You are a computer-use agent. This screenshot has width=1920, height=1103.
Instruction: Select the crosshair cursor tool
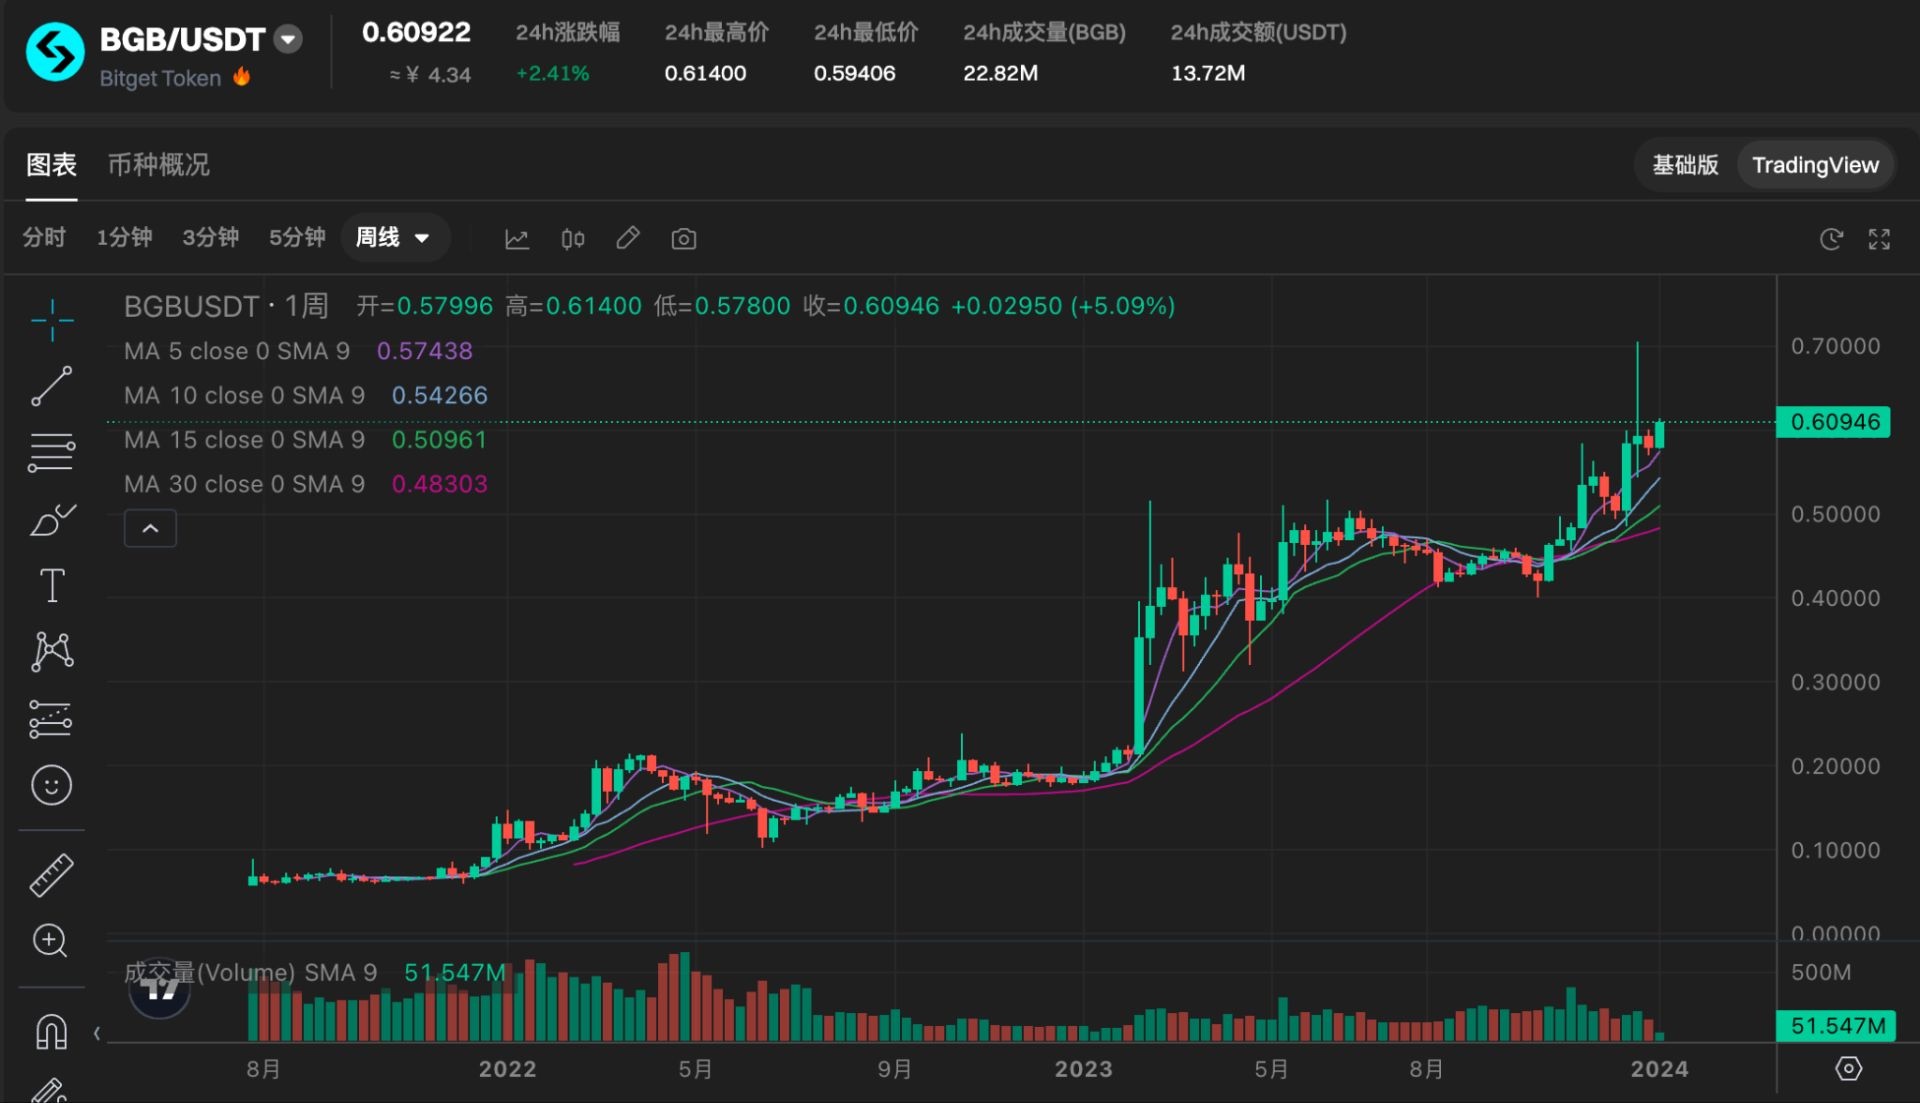(52, 320)
